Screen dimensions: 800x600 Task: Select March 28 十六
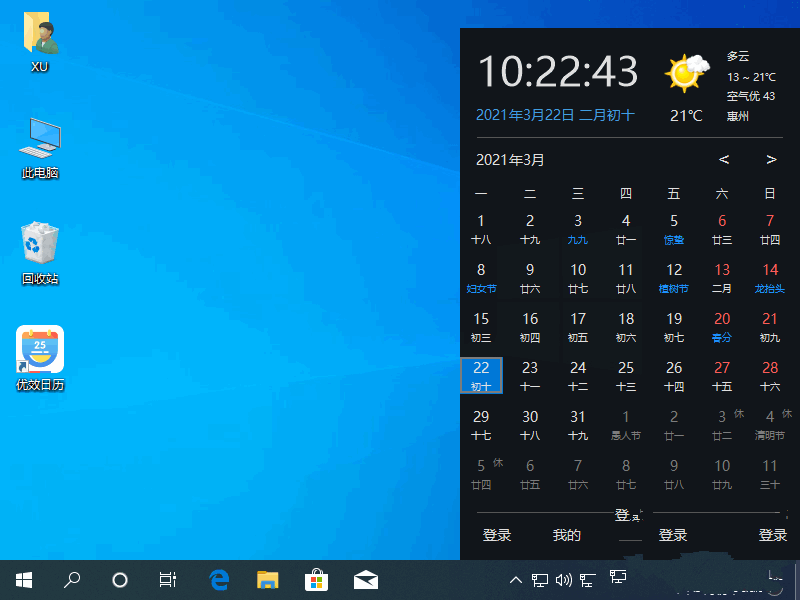770,376
